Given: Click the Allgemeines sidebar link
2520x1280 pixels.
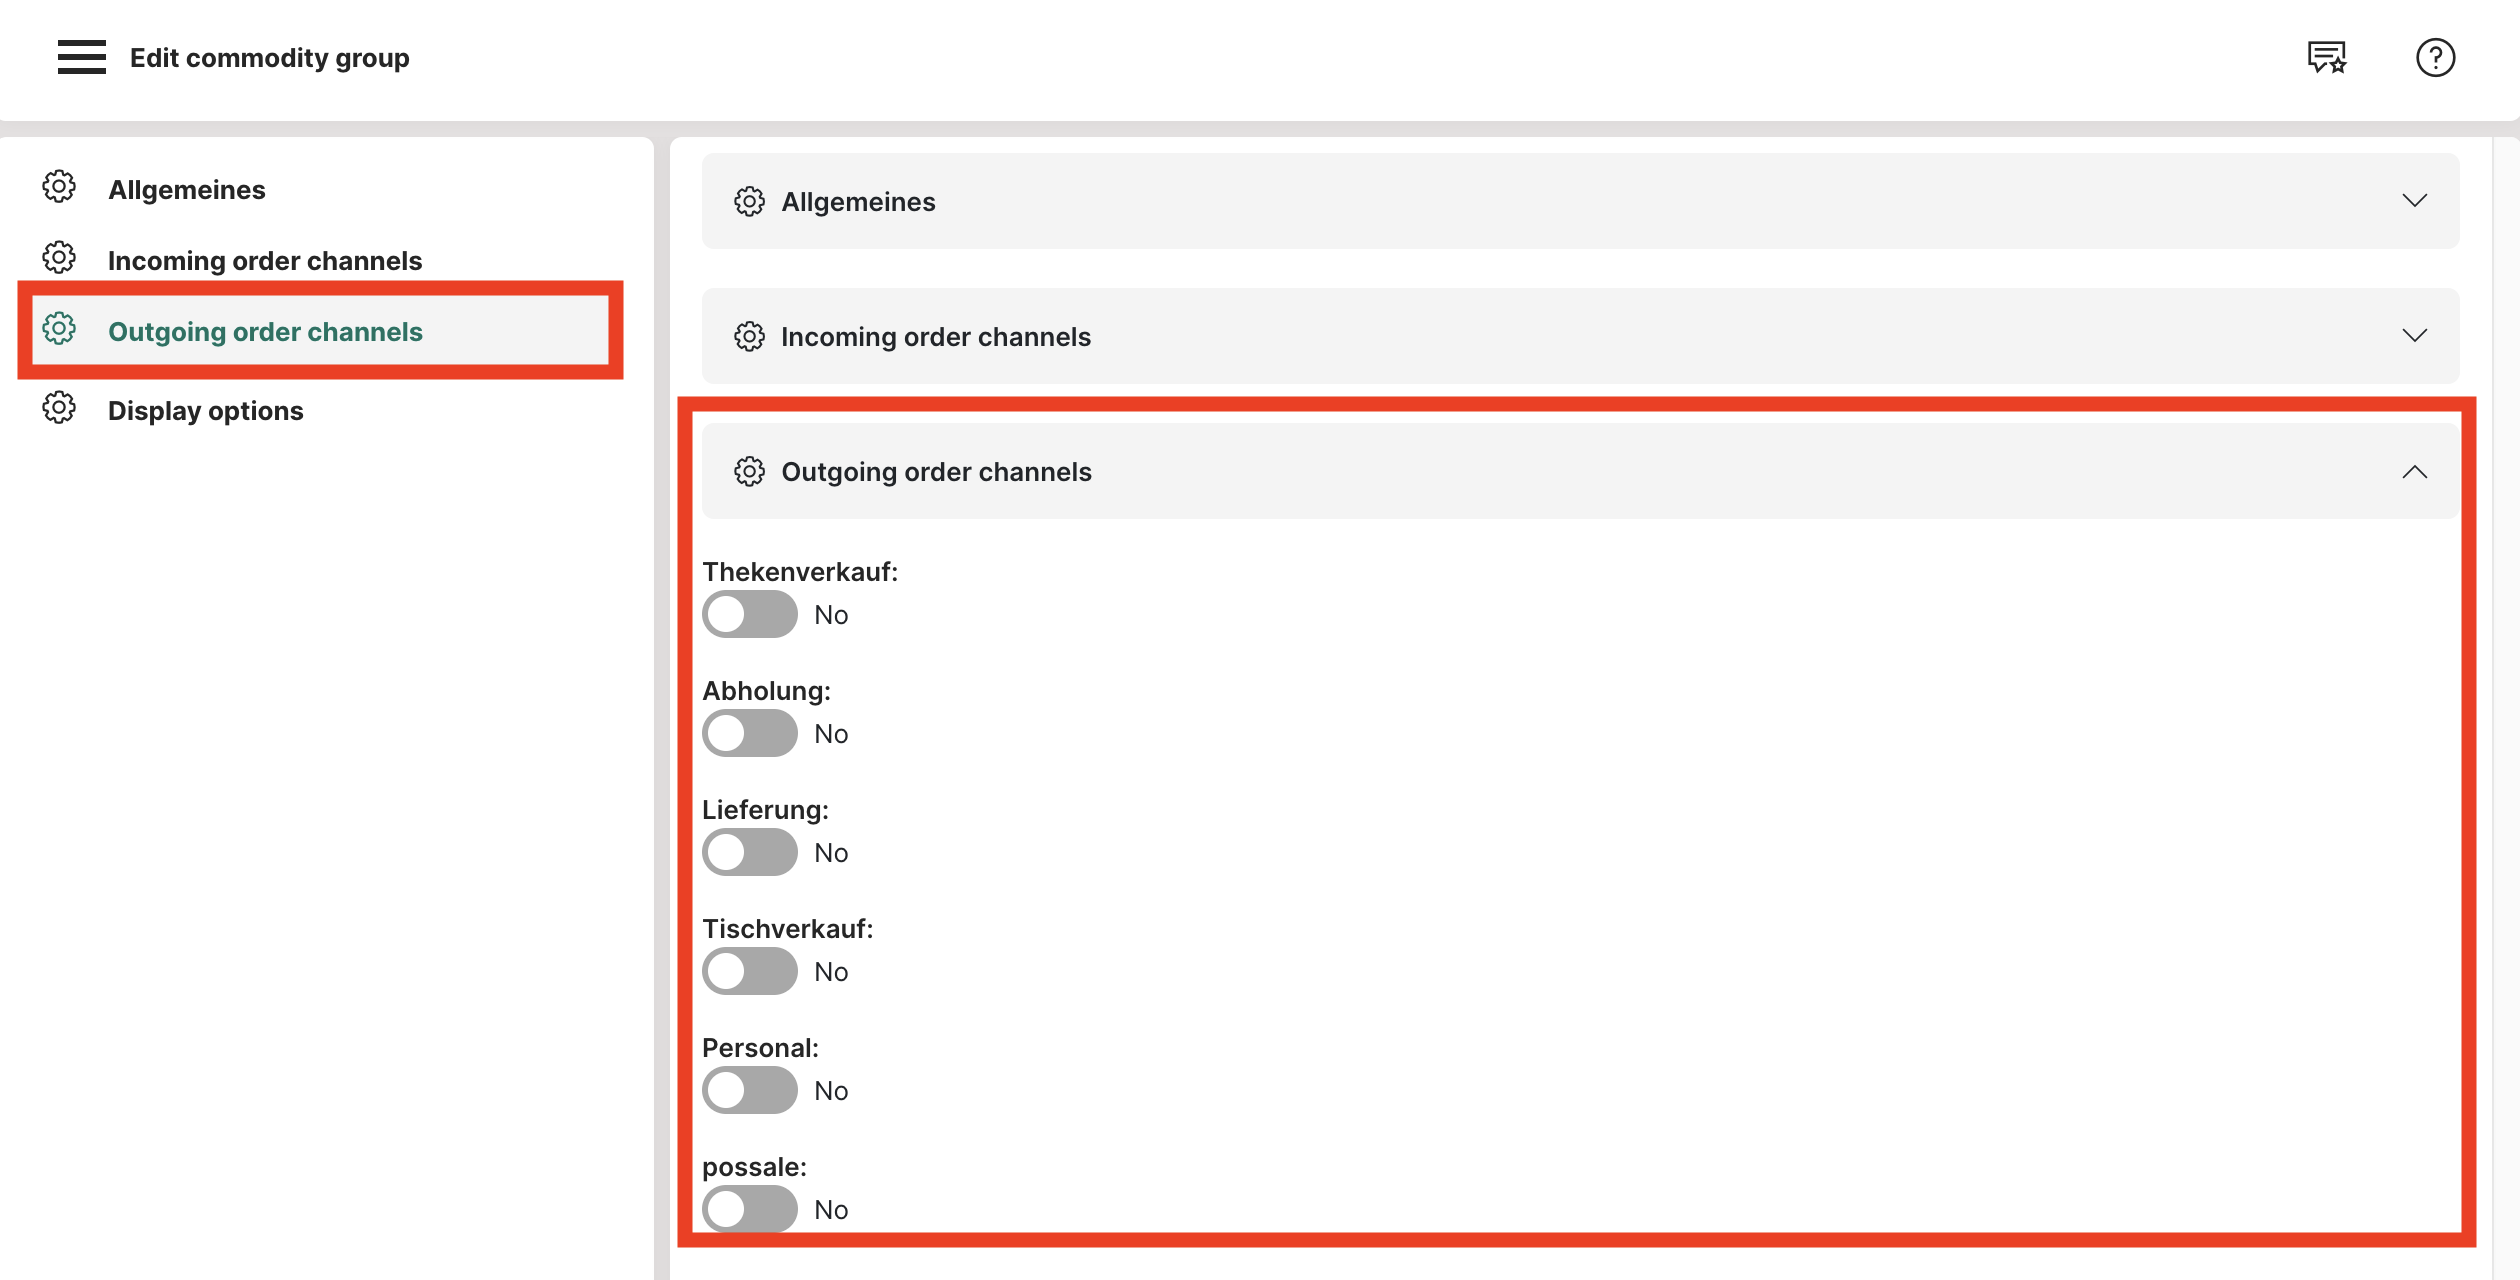Looking at the screenshot, I should (186, 190).
